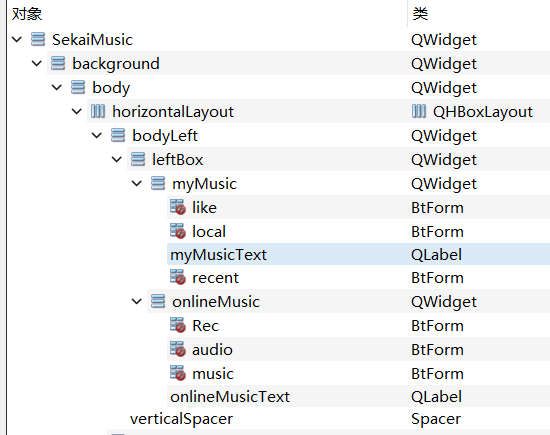Select the onlineMusicText label row
Screen dimensions: 550x435
pos(358,396)
